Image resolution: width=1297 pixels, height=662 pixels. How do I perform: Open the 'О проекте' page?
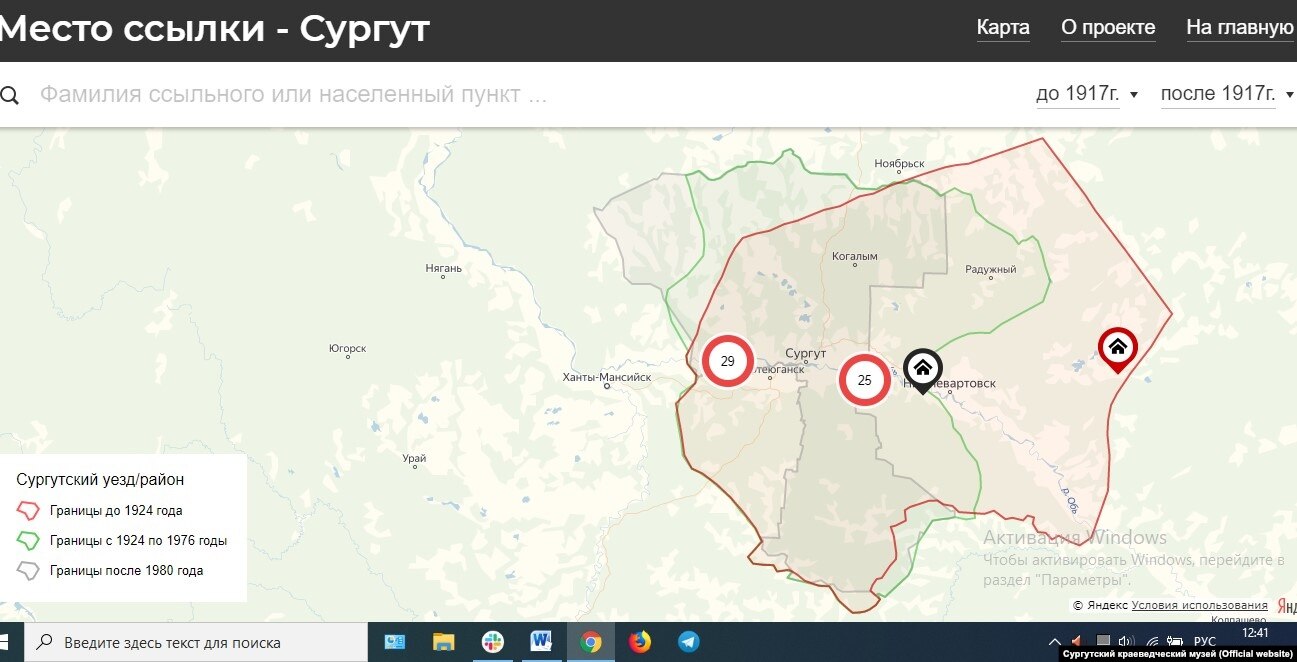click(x=1108, y=28)
